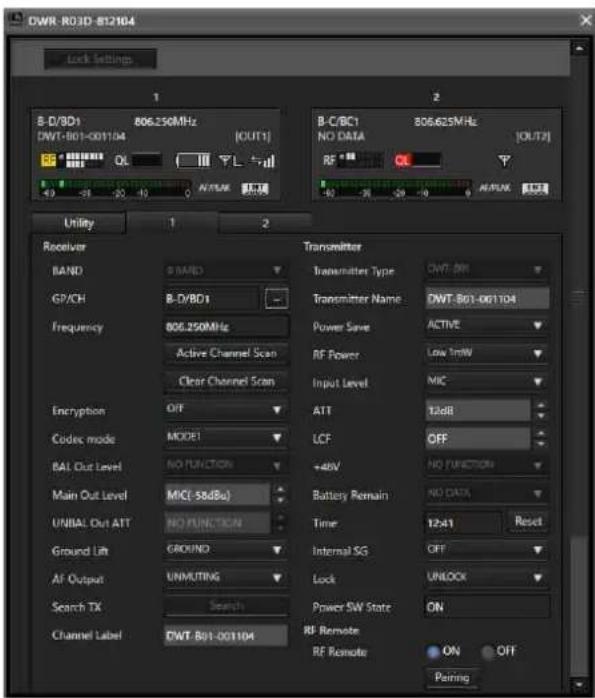This screenshot has height=698, width=595.
Task: Click channel 1 signal strength bars icon
Action: point(268,161)
